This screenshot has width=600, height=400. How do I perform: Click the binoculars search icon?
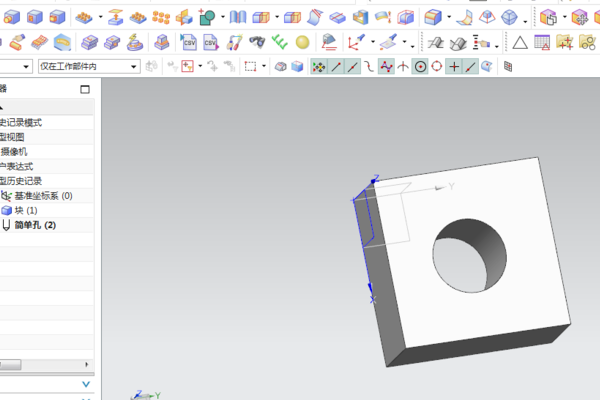[x=257, y=42]
